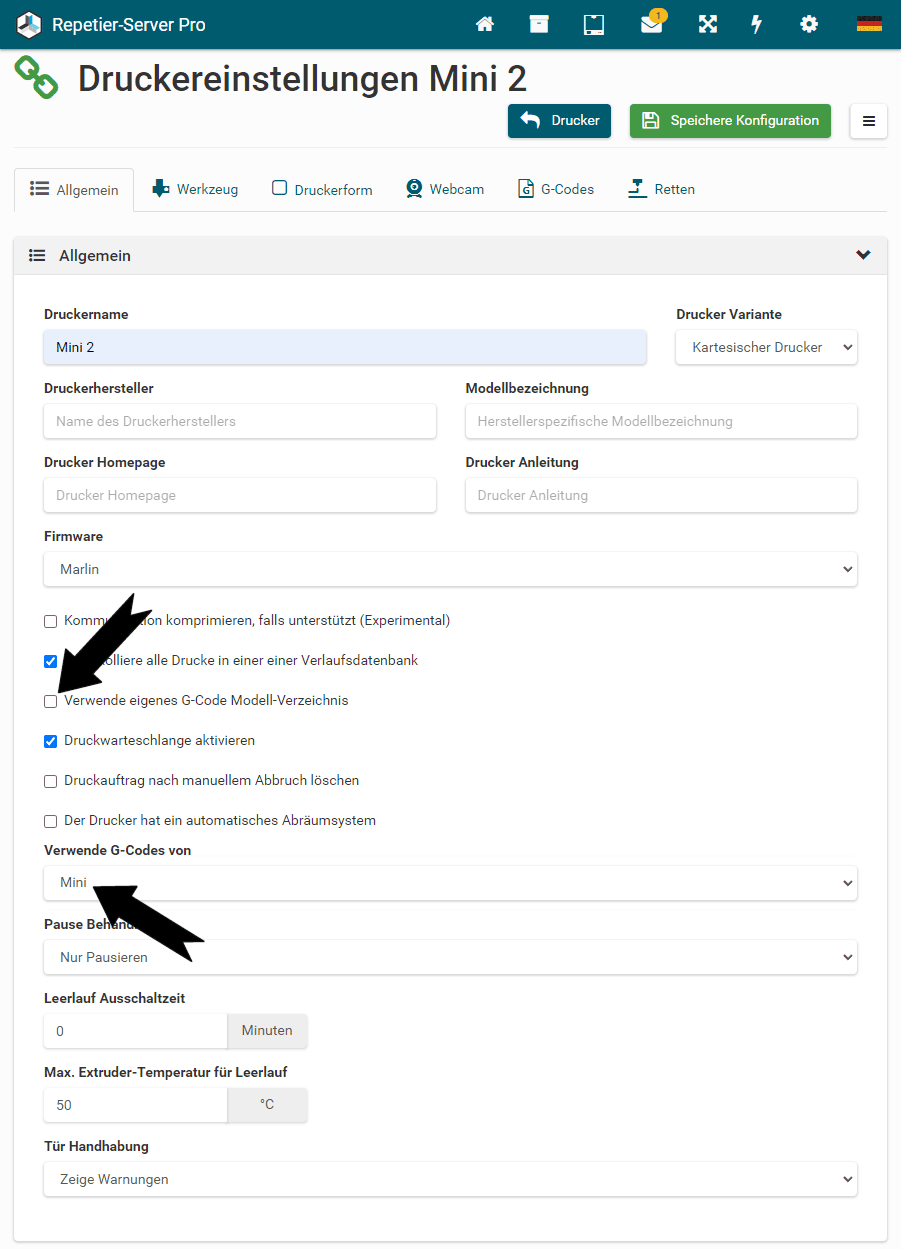Open the Verwende G-Codes von dropdown
Image resolution: width=901 pixels, height=1249 pixels.
(x=451, y=883)
